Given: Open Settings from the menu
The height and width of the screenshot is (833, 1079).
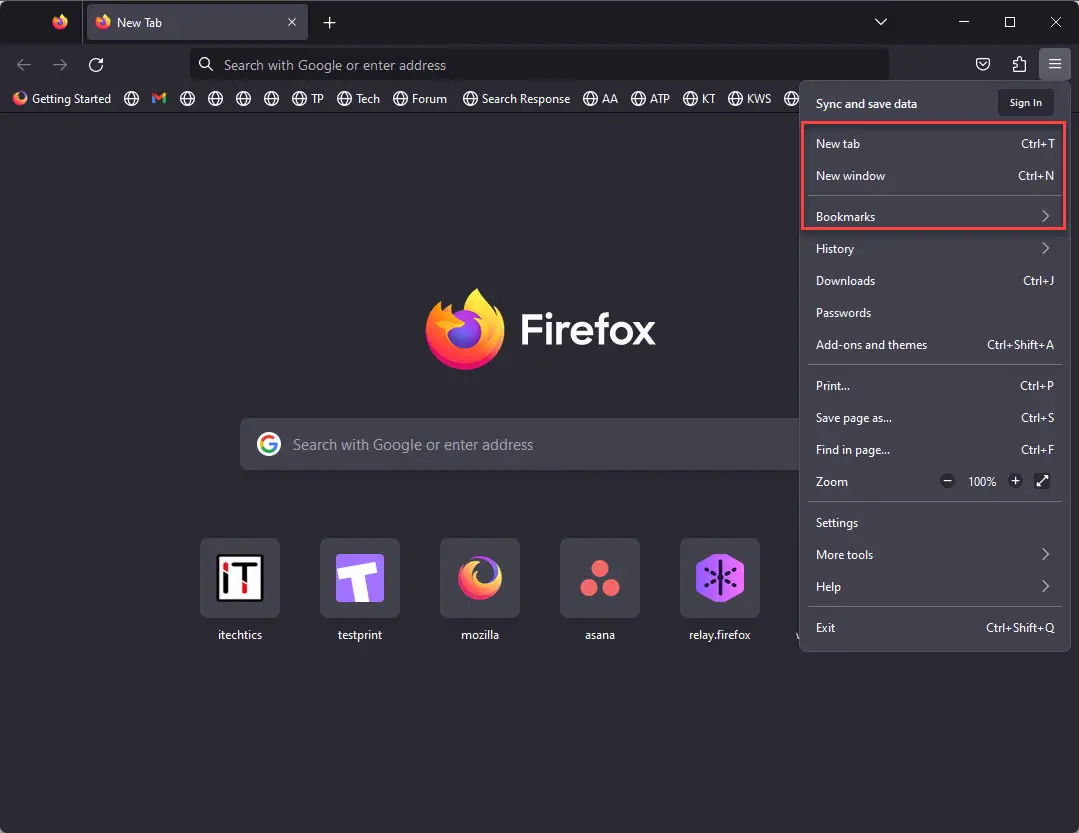Looking at the screenshot, I should (x=934, y=523).
